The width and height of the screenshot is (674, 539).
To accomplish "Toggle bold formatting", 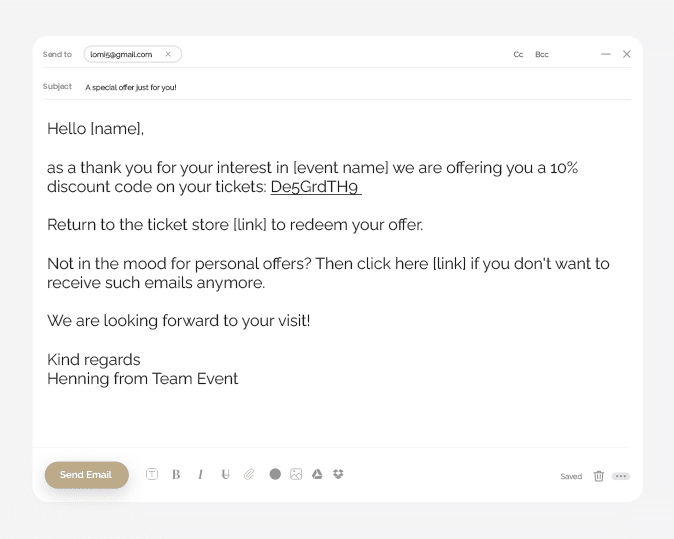I will tap(176, 475).
